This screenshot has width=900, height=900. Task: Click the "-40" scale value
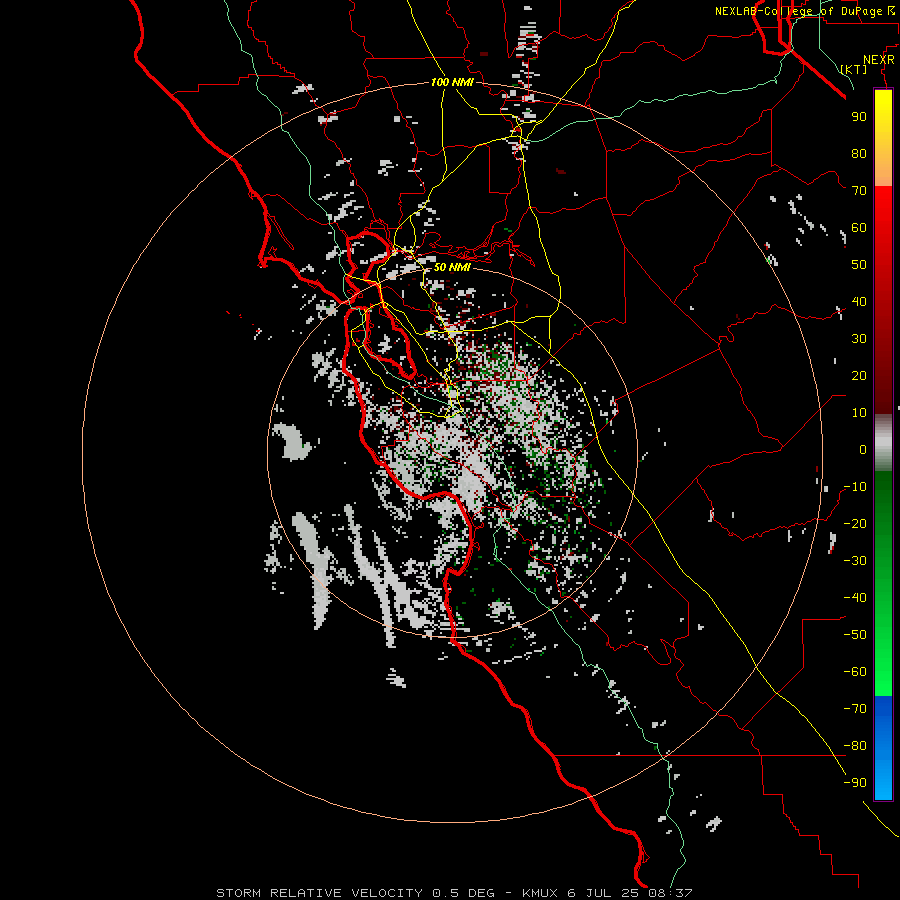[855, 598]
